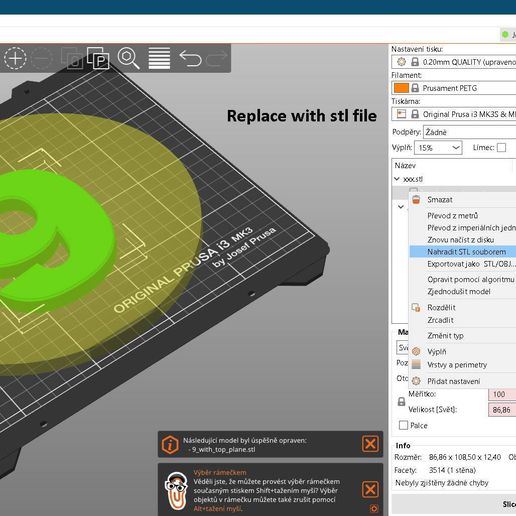Click the greyed Remove instance minus icon
Image resolution: width=516 pixels, height=516 pixels.
[42, 58]
